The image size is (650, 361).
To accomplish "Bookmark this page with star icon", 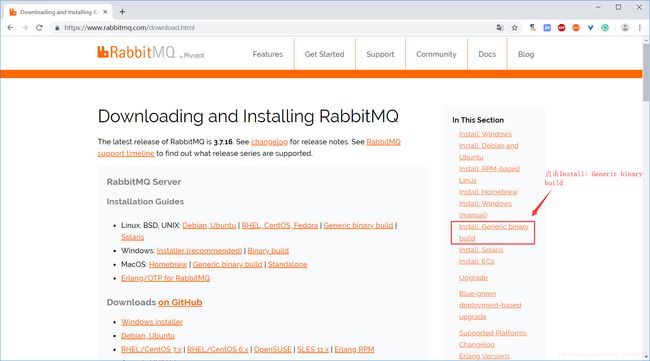I will pyautogui.click(x=514, y=28).
